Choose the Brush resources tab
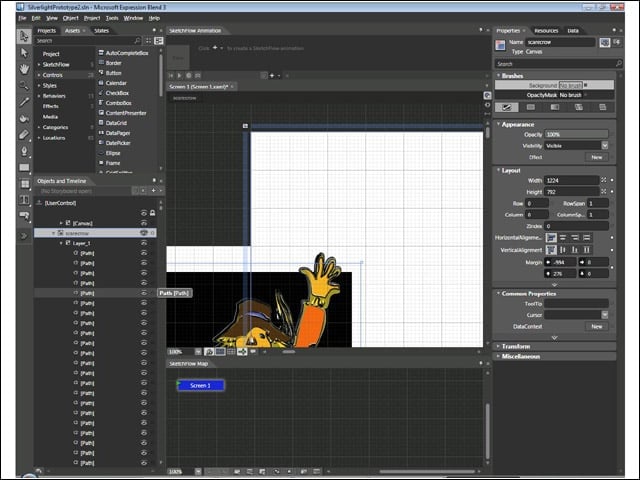The height and width of the screenshot is (480, 640). pos(602,107)
